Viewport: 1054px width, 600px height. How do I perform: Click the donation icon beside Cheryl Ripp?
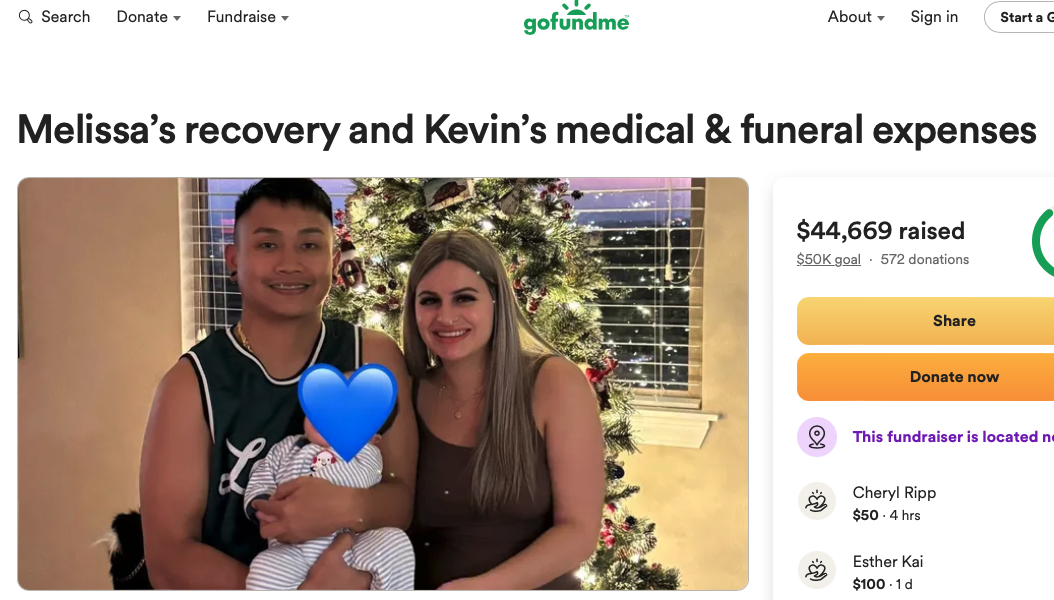[x=817, y=501]
